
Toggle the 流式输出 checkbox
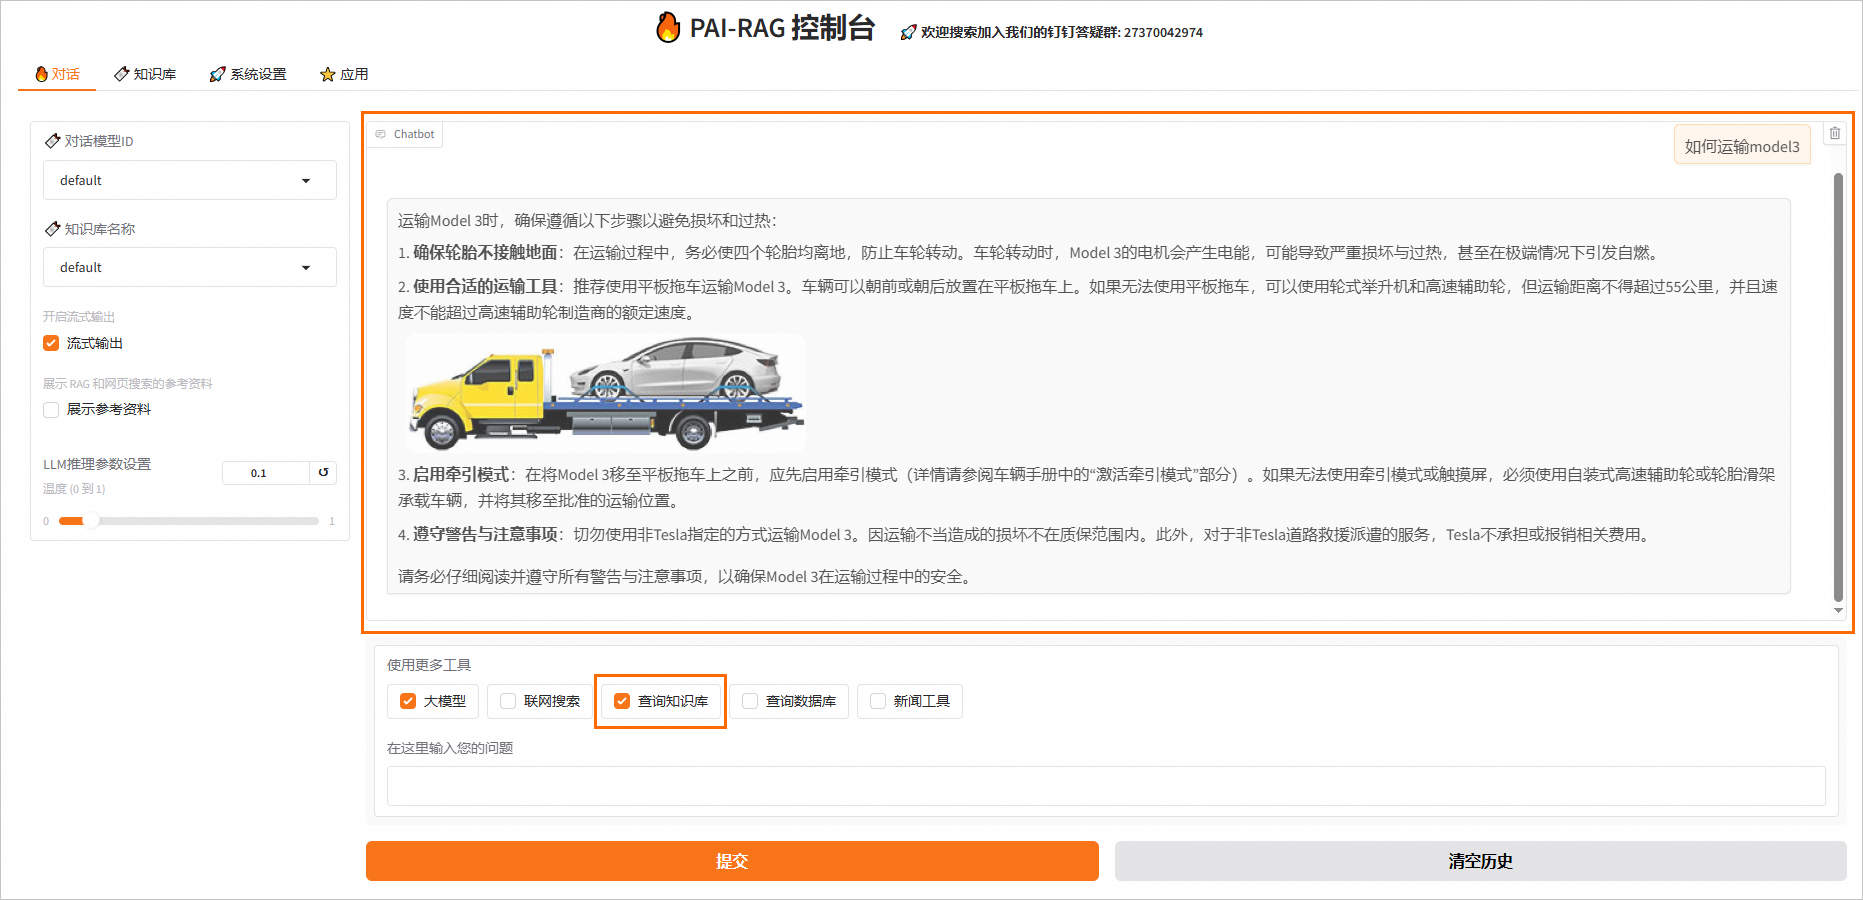[x=51, y=343]
